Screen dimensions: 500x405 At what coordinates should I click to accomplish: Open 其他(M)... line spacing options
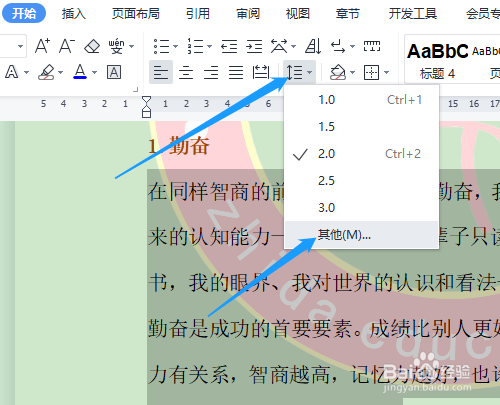(361, 235)
